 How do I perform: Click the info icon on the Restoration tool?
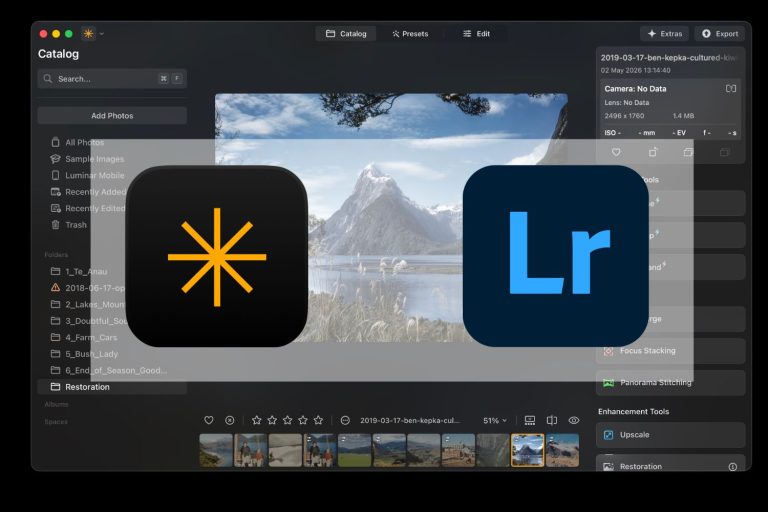coord(733,466)
